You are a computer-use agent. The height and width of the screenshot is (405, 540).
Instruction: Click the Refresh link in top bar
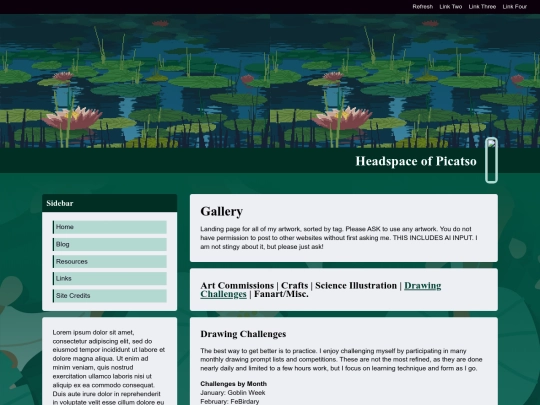click(423, 7)
